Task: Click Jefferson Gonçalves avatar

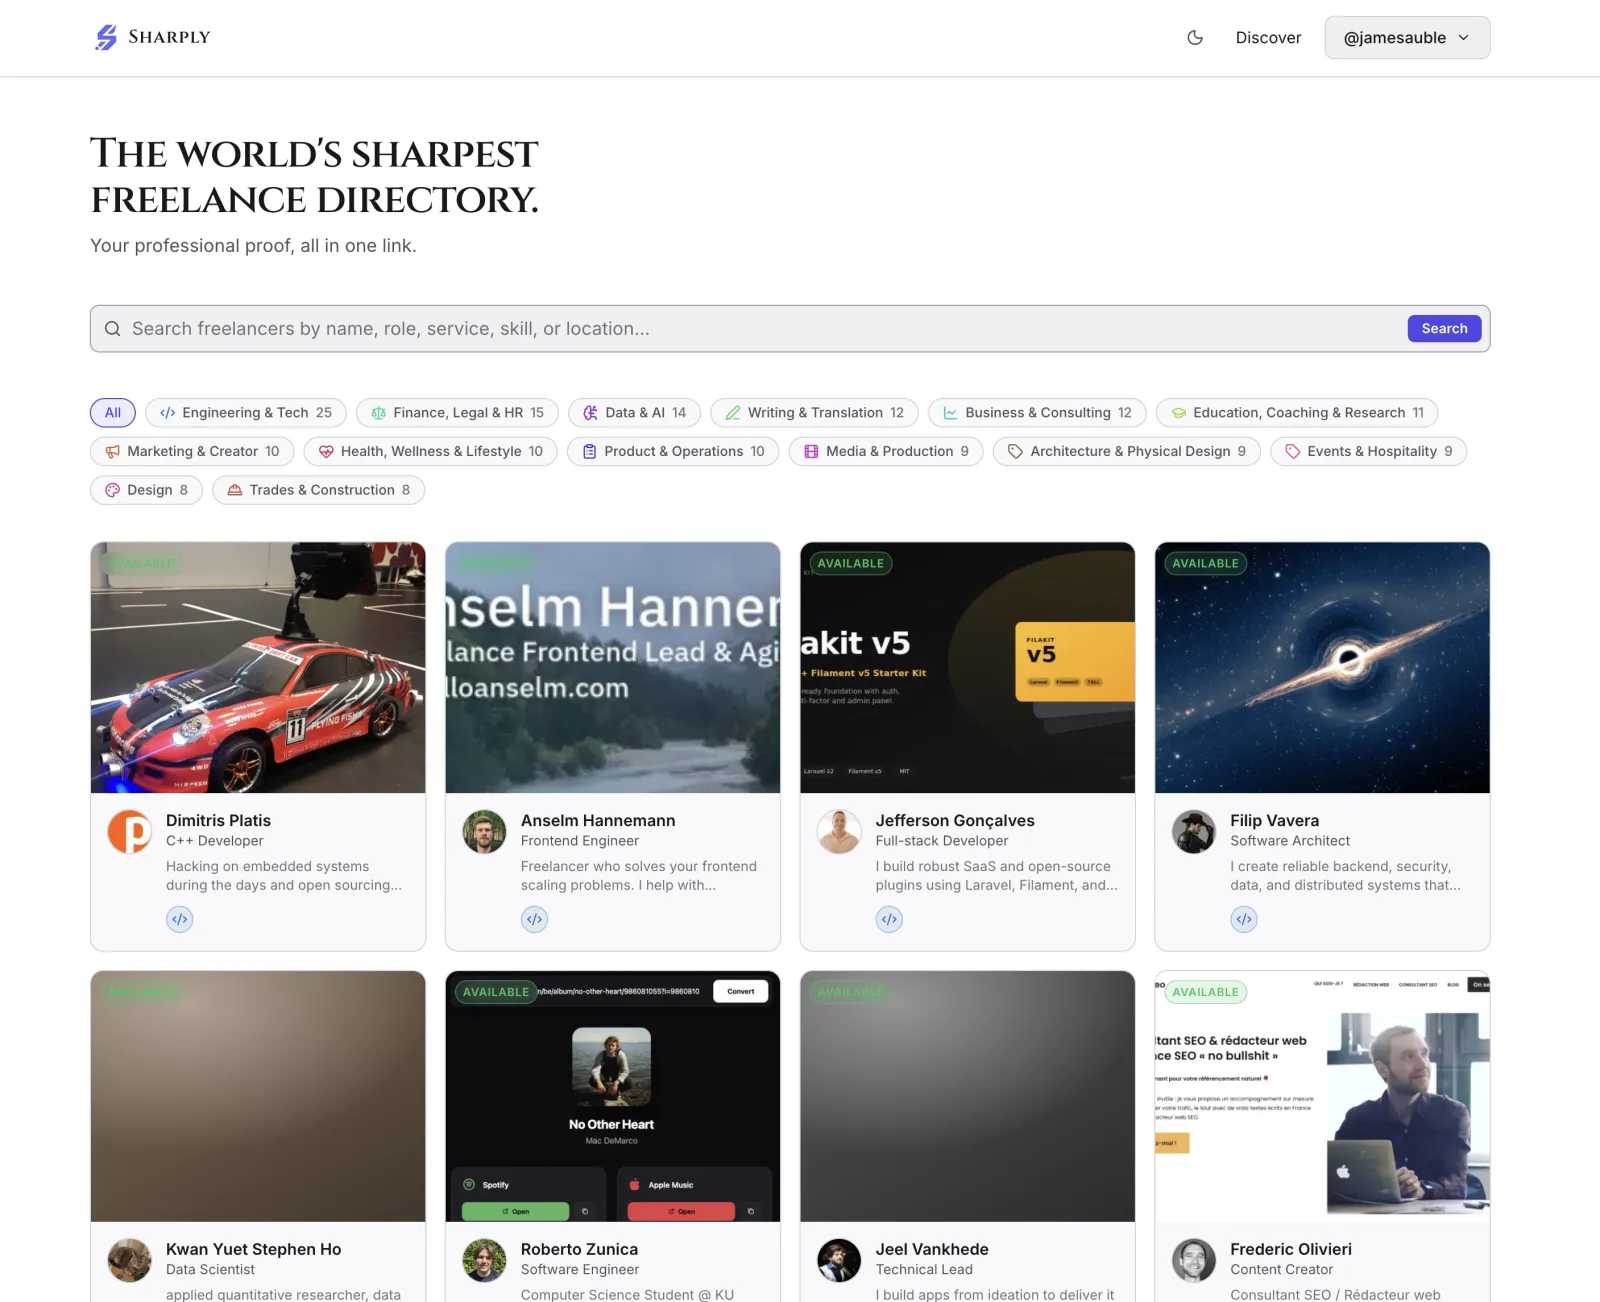Action: (839, 832)
